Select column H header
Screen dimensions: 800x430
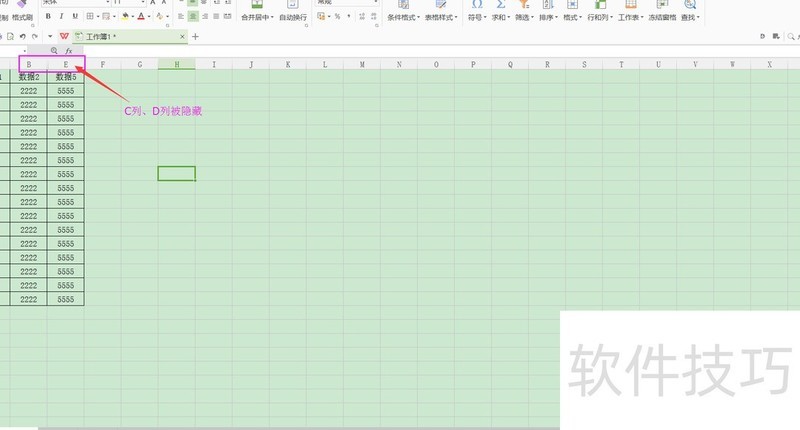click(x=177, y=64)
